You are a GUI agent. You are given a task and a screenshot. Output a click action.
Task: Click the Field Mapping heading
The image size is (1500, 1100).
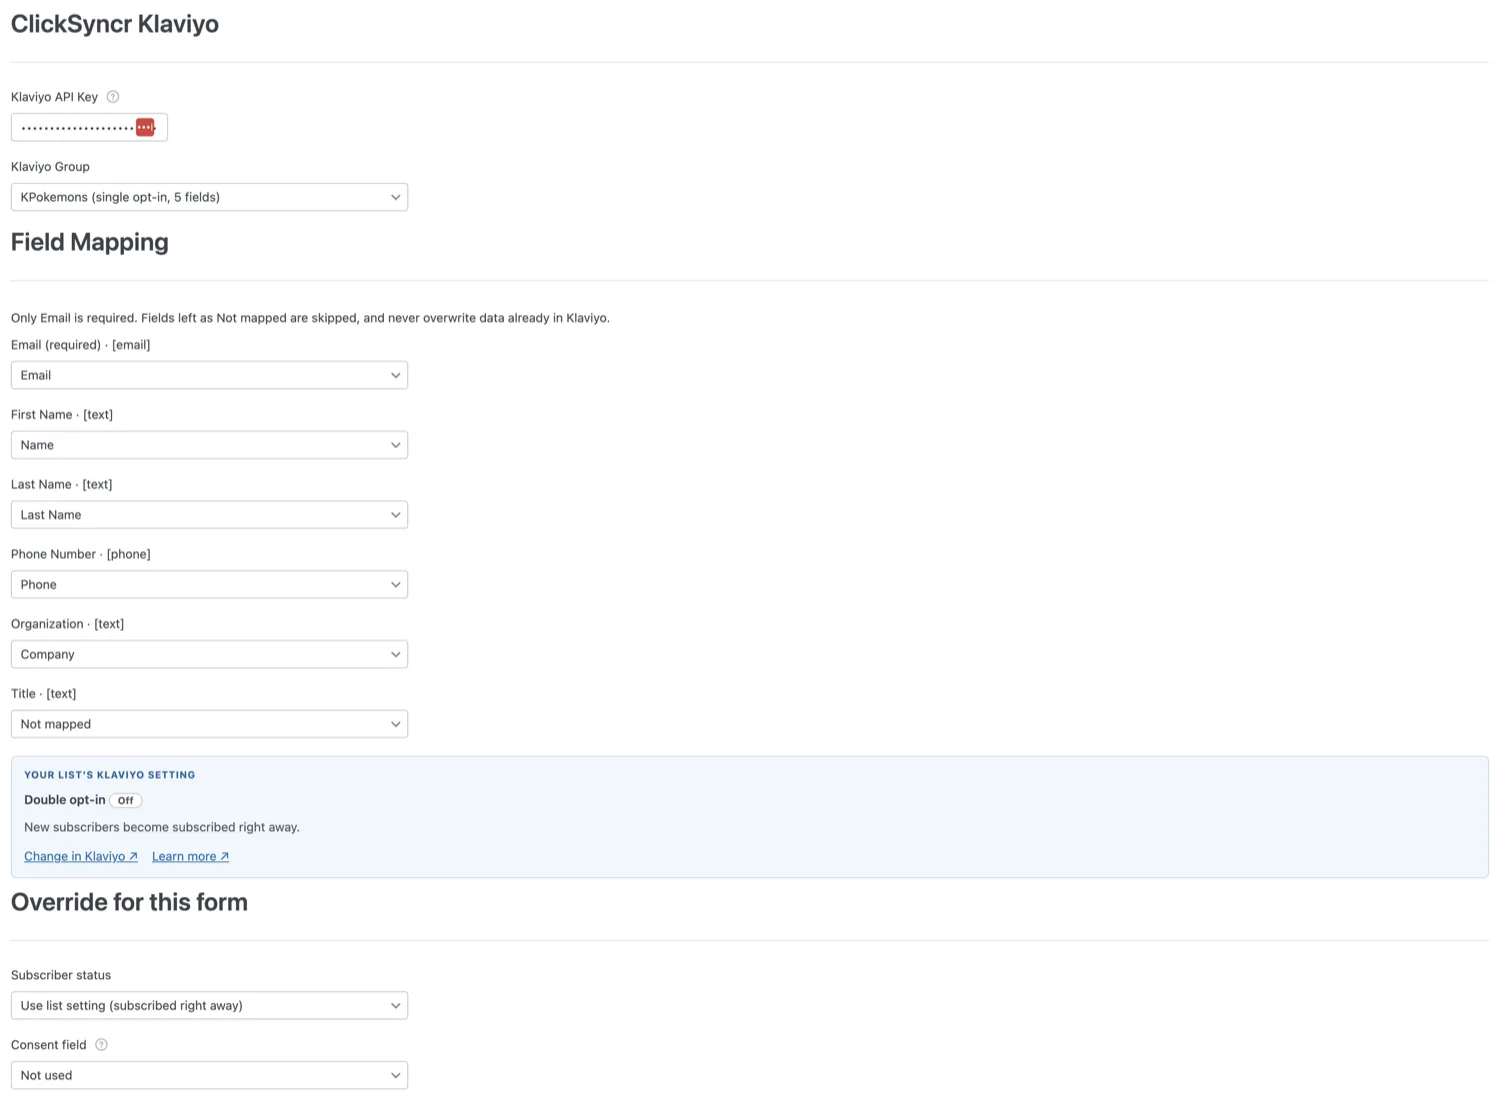click(x=90, y=242)
